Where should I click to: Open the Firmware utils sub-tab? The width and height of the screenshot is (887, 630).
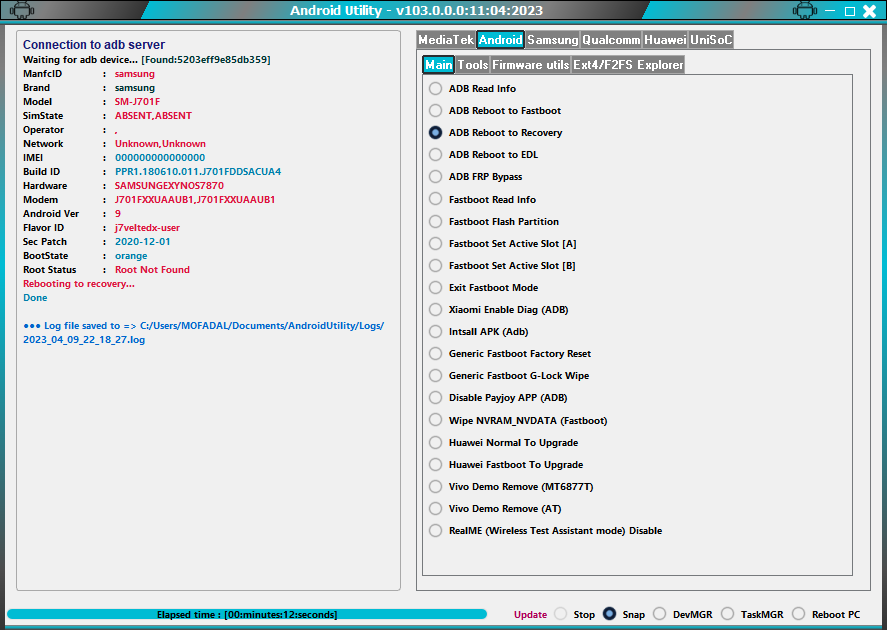point(531,64)
